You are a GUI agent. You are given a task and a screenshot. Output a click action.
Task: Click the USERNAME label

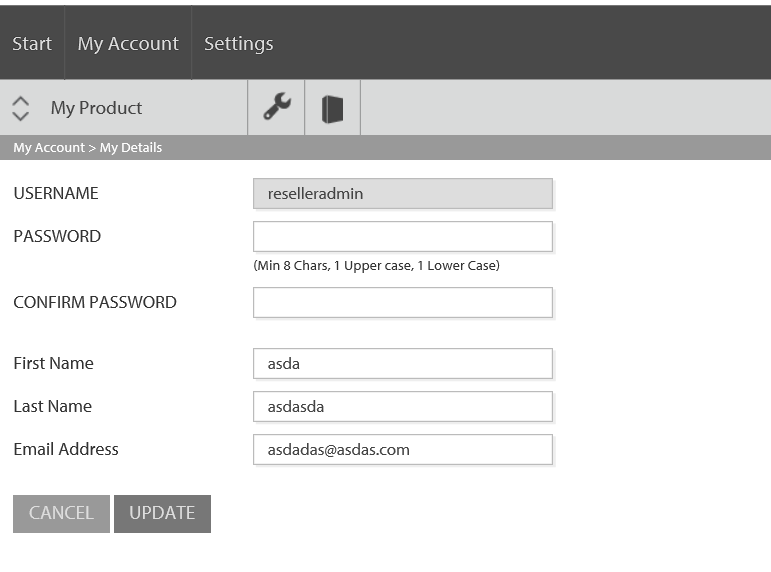tap(56, 193)
